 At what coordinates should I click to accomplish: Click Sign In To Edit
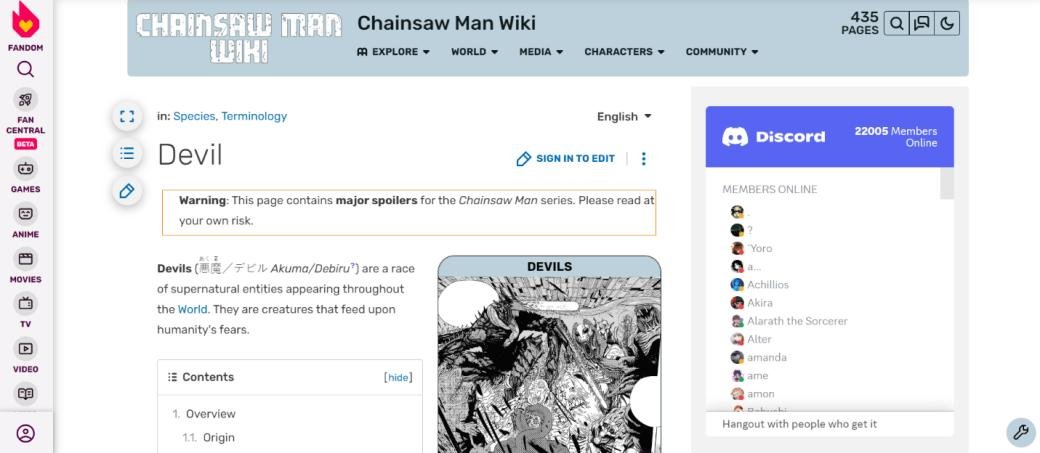point(566,159)
